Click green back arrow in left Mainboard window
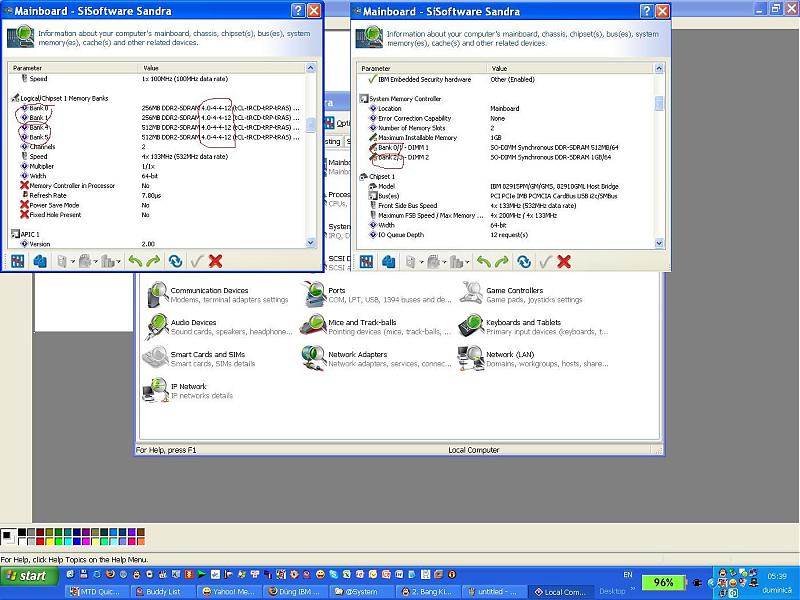Viewport: 800px width, 600px height. (135, 261)
